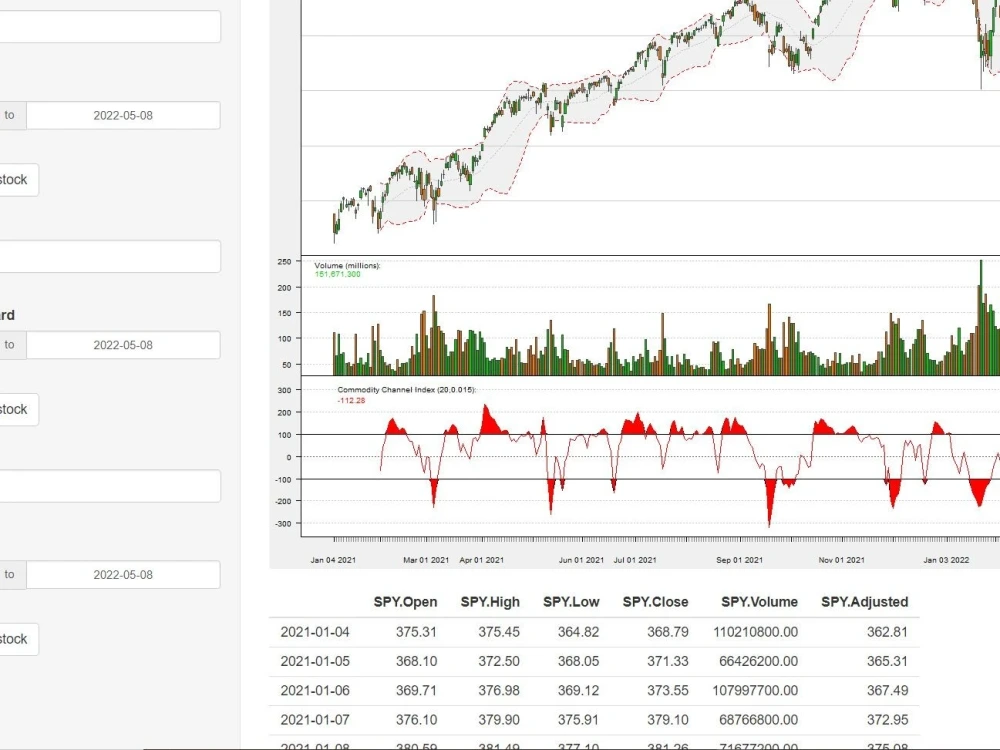Click the SPY.Adjusted column header
Viewport: 1000px width, 750px height.
coord(864,602)
